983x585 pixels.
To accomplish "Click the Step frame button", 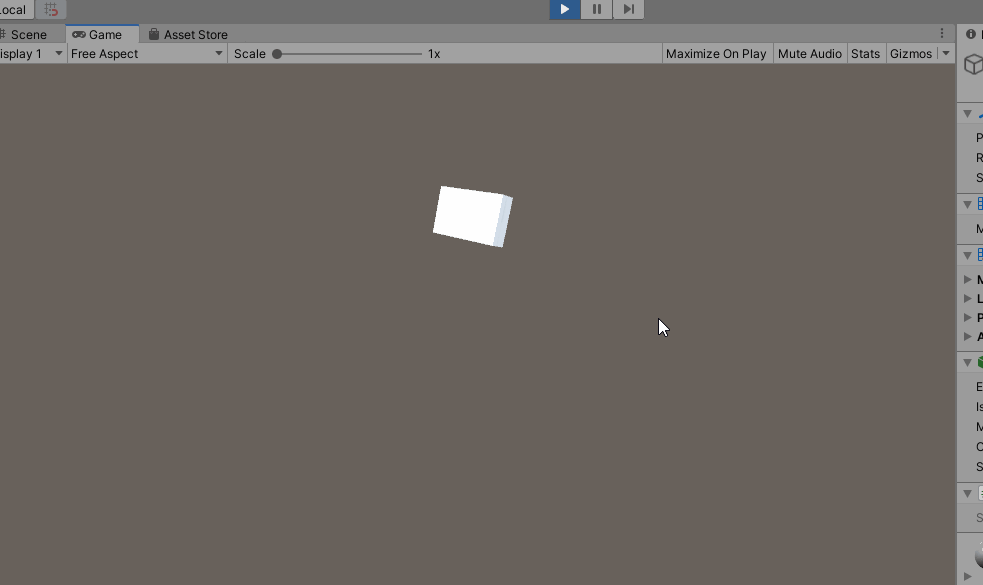I will pos(628,9).
